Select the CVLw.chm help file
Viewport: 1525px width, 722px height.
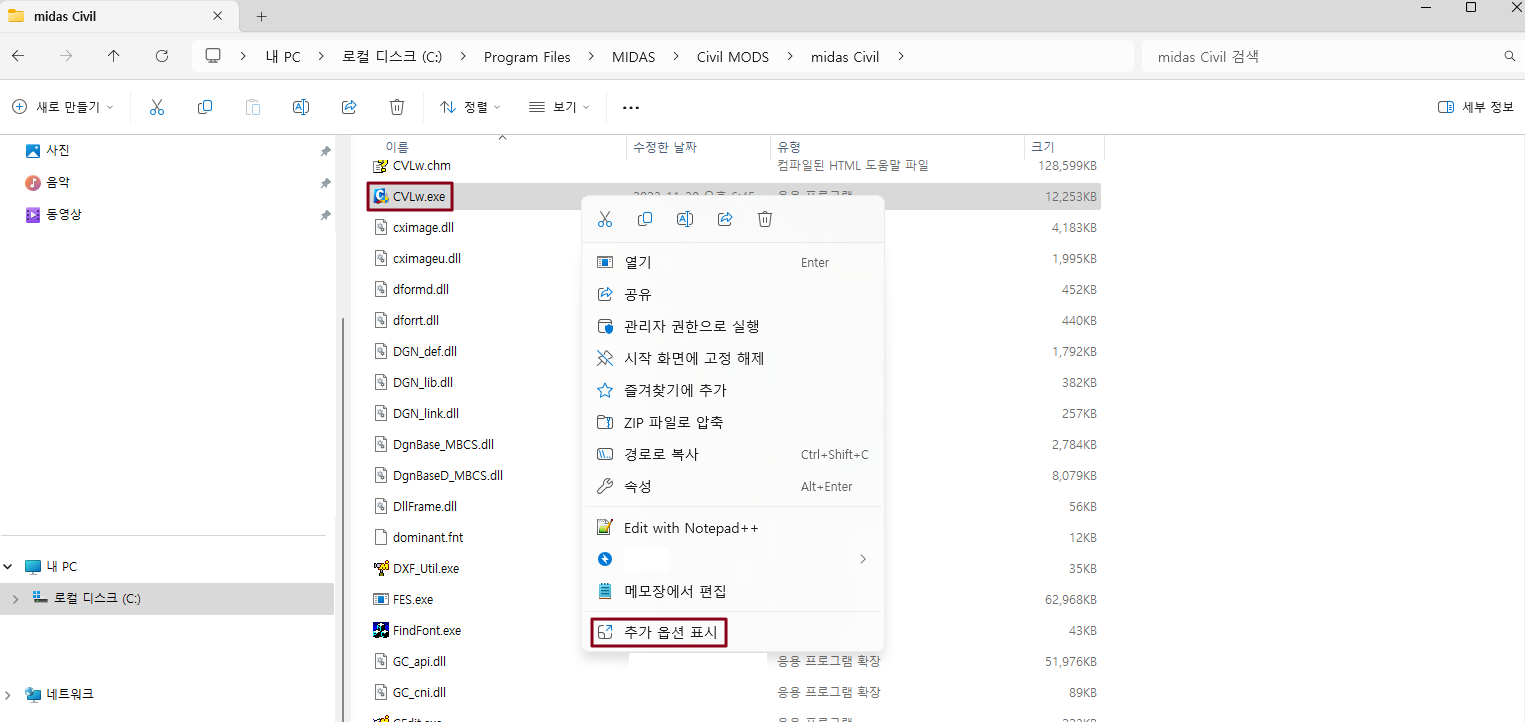click(x=412, y=165)
